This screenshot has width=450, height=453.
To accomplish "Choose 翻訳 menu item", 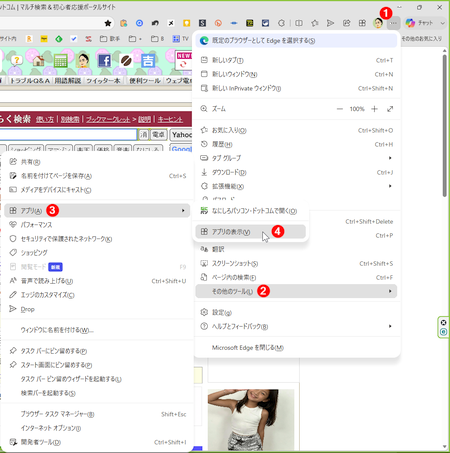I will pos(296,249).
